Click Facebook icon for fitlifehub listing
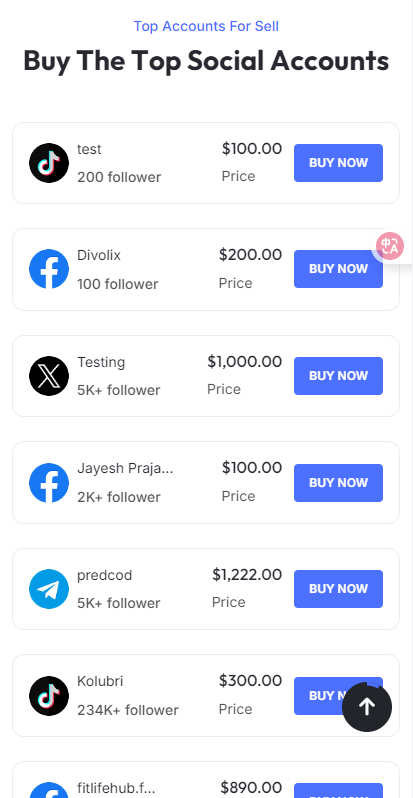This screenshot has width=413, height=798. [49, 790]
